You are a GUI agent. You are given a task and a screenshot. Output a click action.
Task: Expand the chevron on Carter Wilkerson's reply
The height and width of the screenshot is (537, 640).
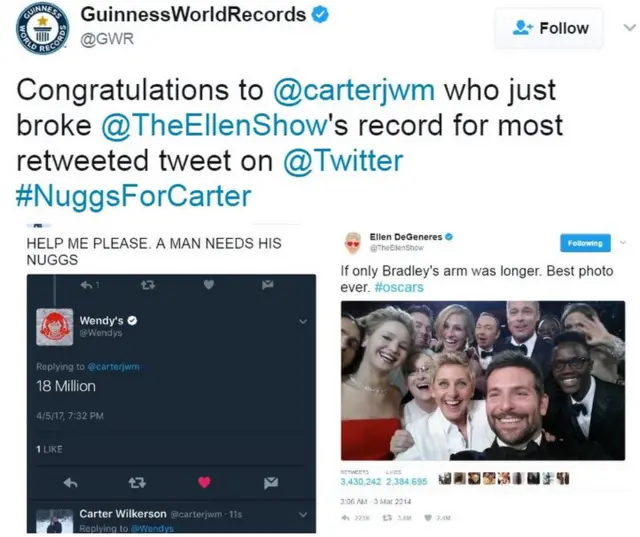coord(302,515)
